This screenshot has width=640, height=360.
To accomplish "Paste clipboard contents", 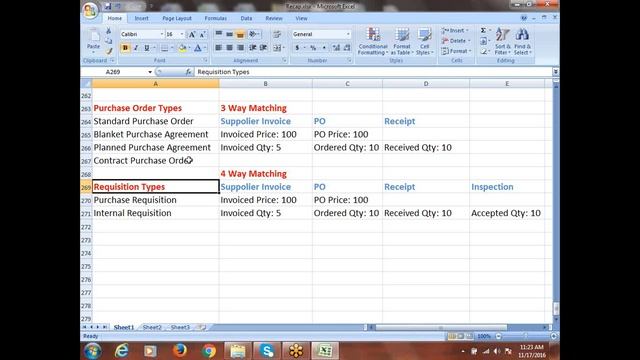I will [93, 40].
